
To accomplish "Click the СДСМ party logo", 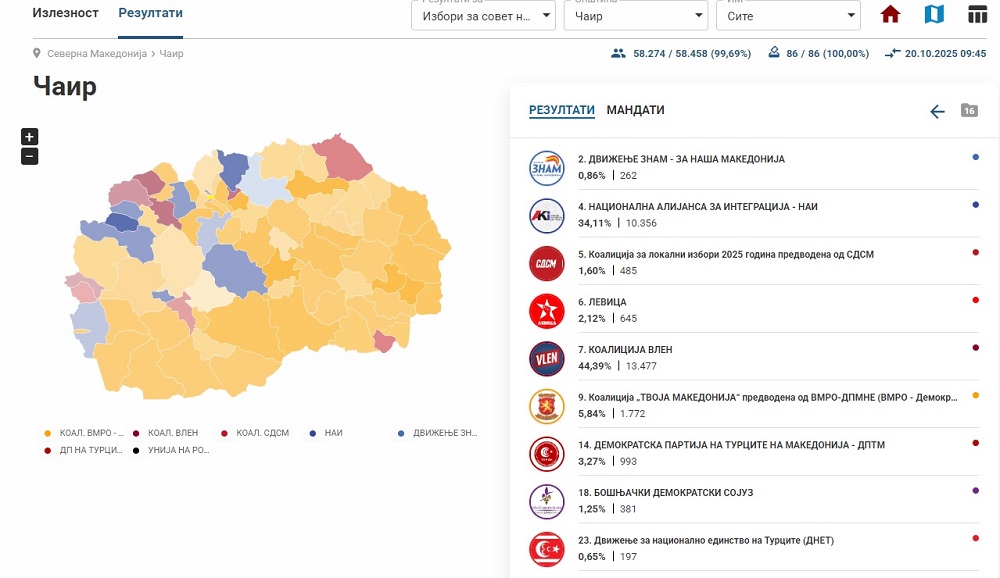I will coord(547,263).
